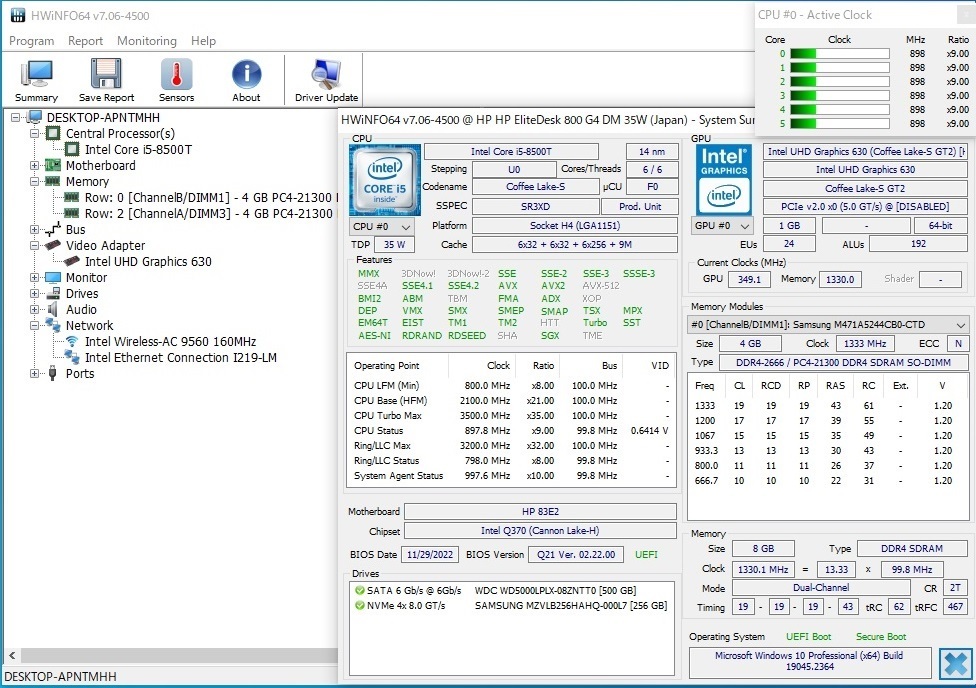Click the Ethernet Connection I219-LM icon
This screenshot has width=976, height=688.
click(72, 357)
